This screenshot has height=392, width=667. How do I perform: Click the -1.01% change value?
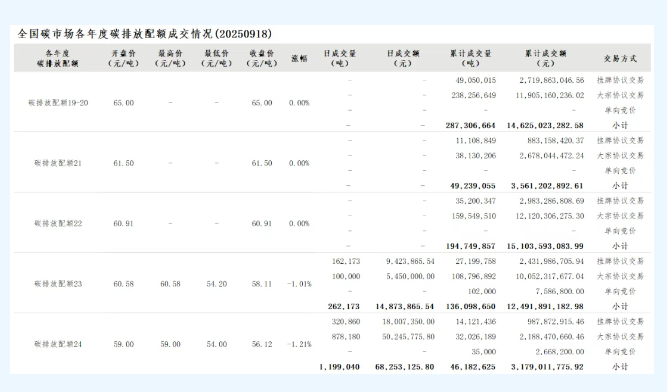tap(299, 284)
